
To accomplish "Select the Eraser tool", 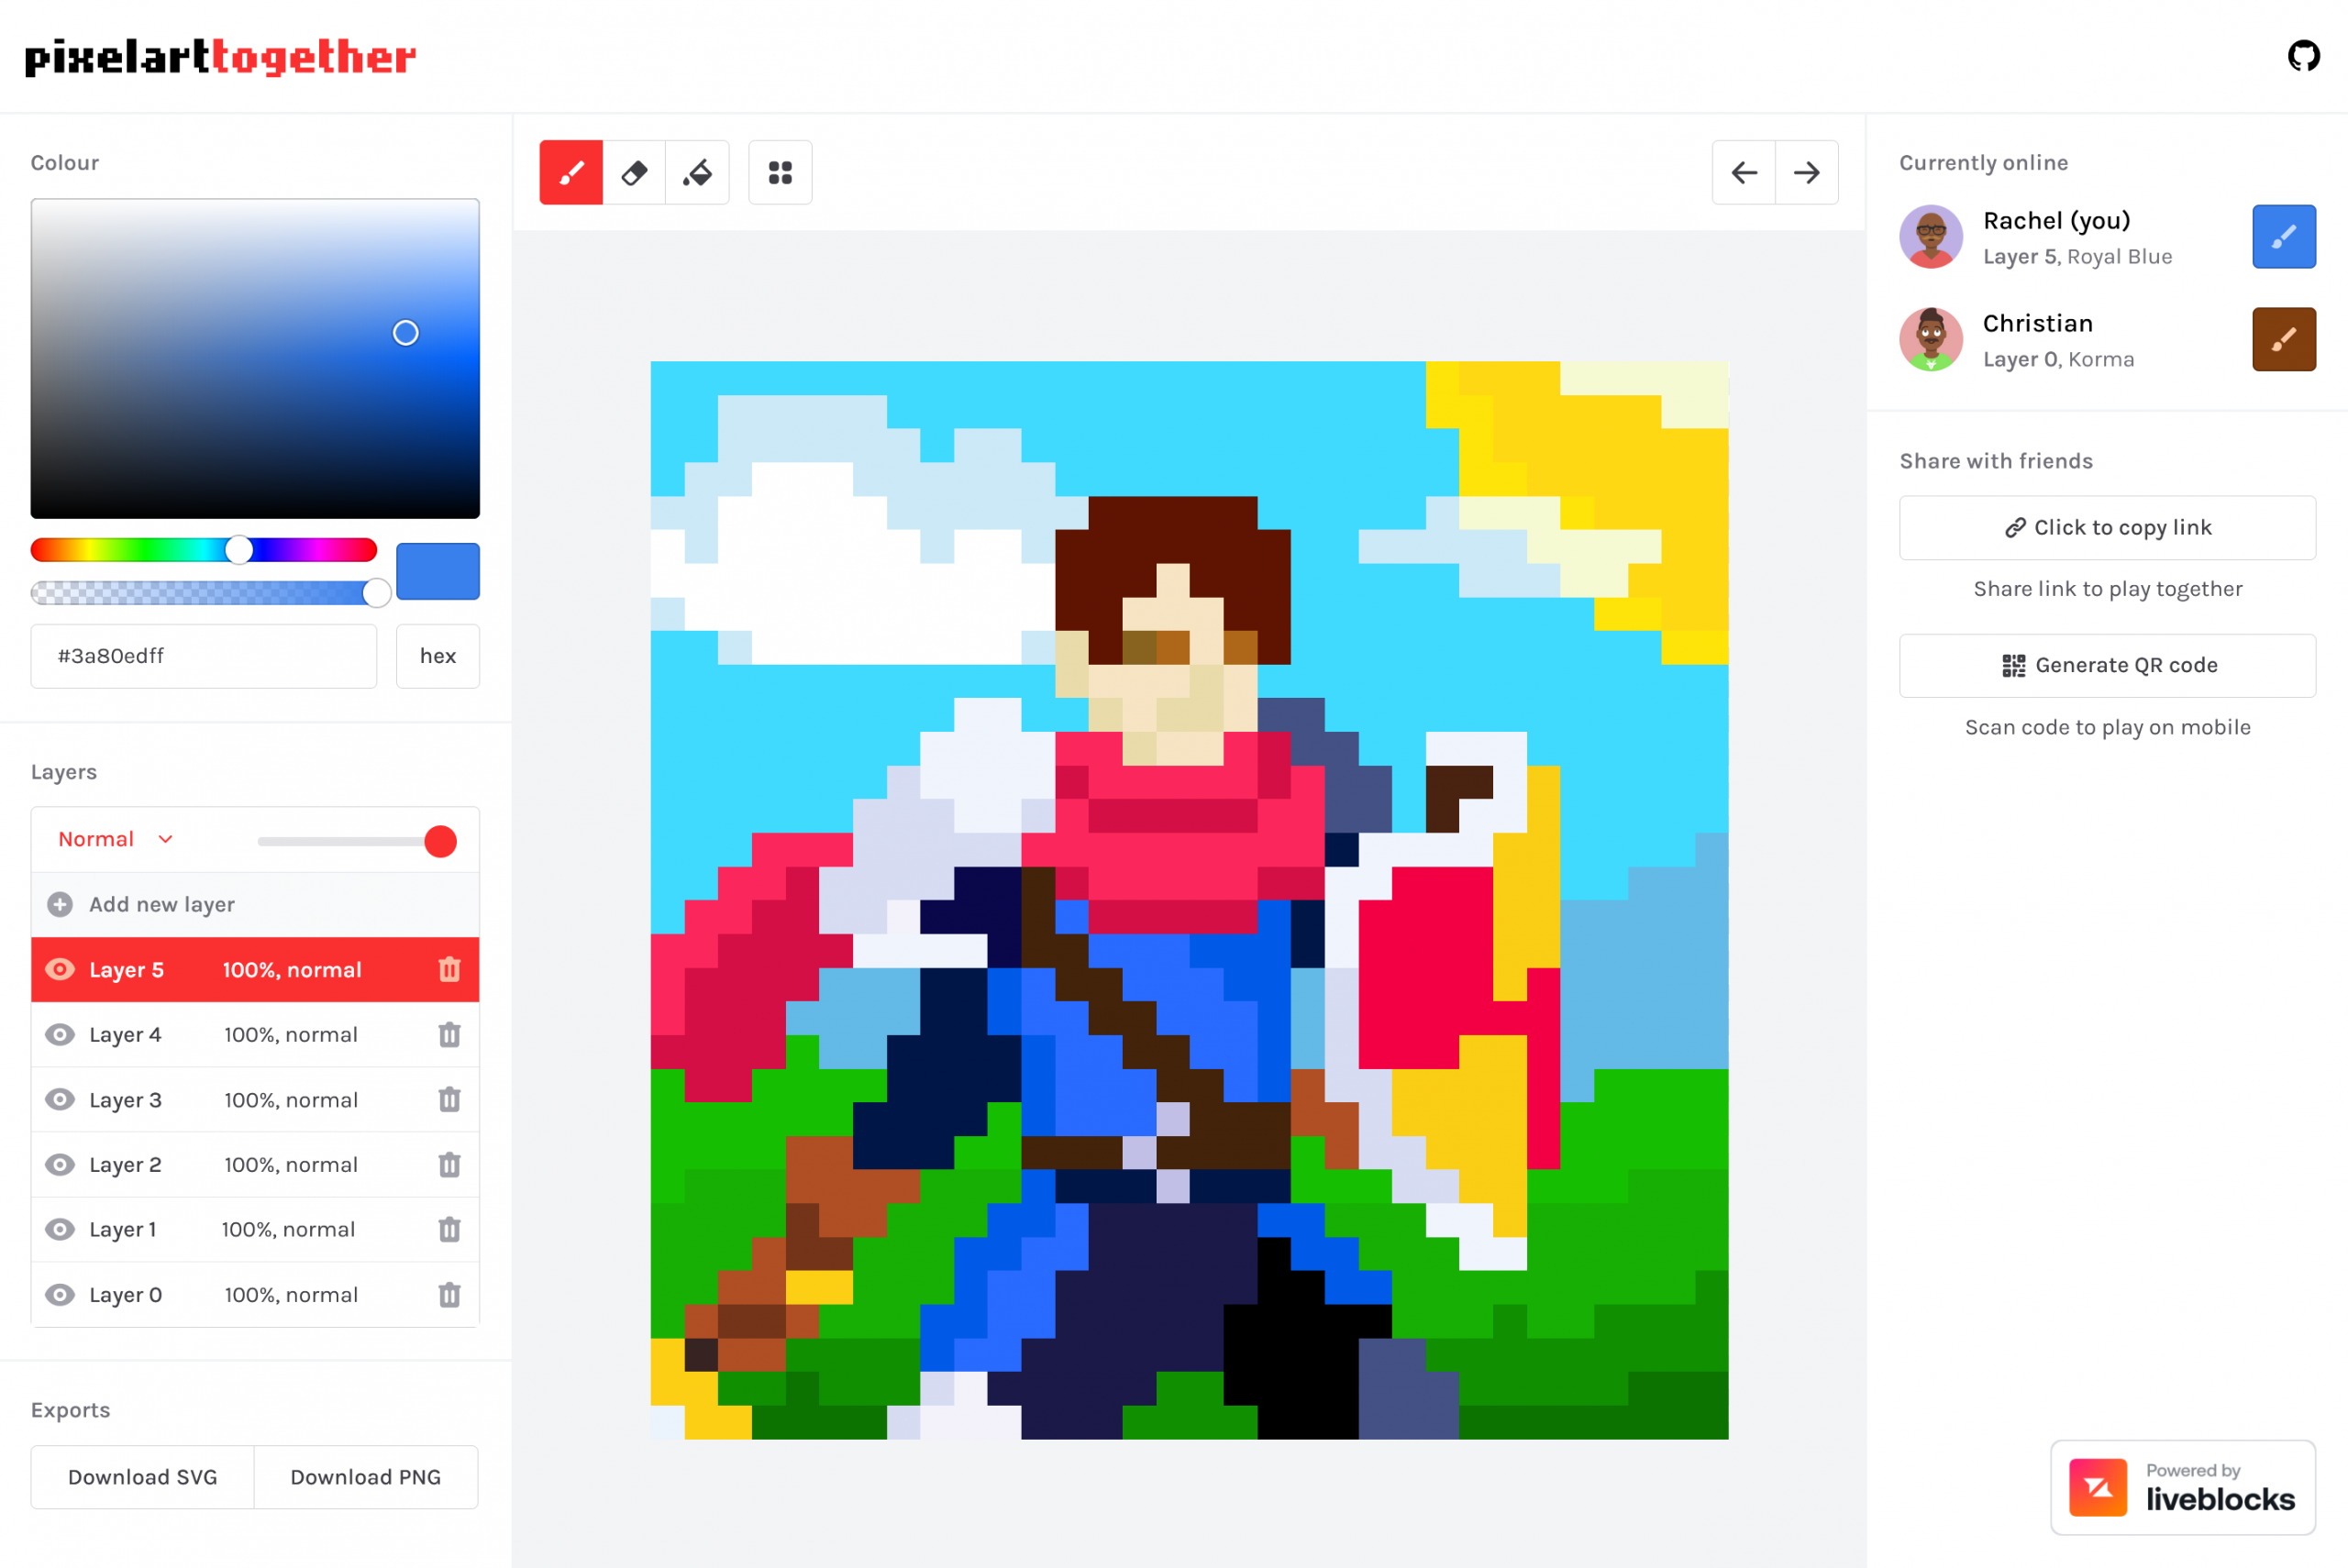I will (634, 173).
